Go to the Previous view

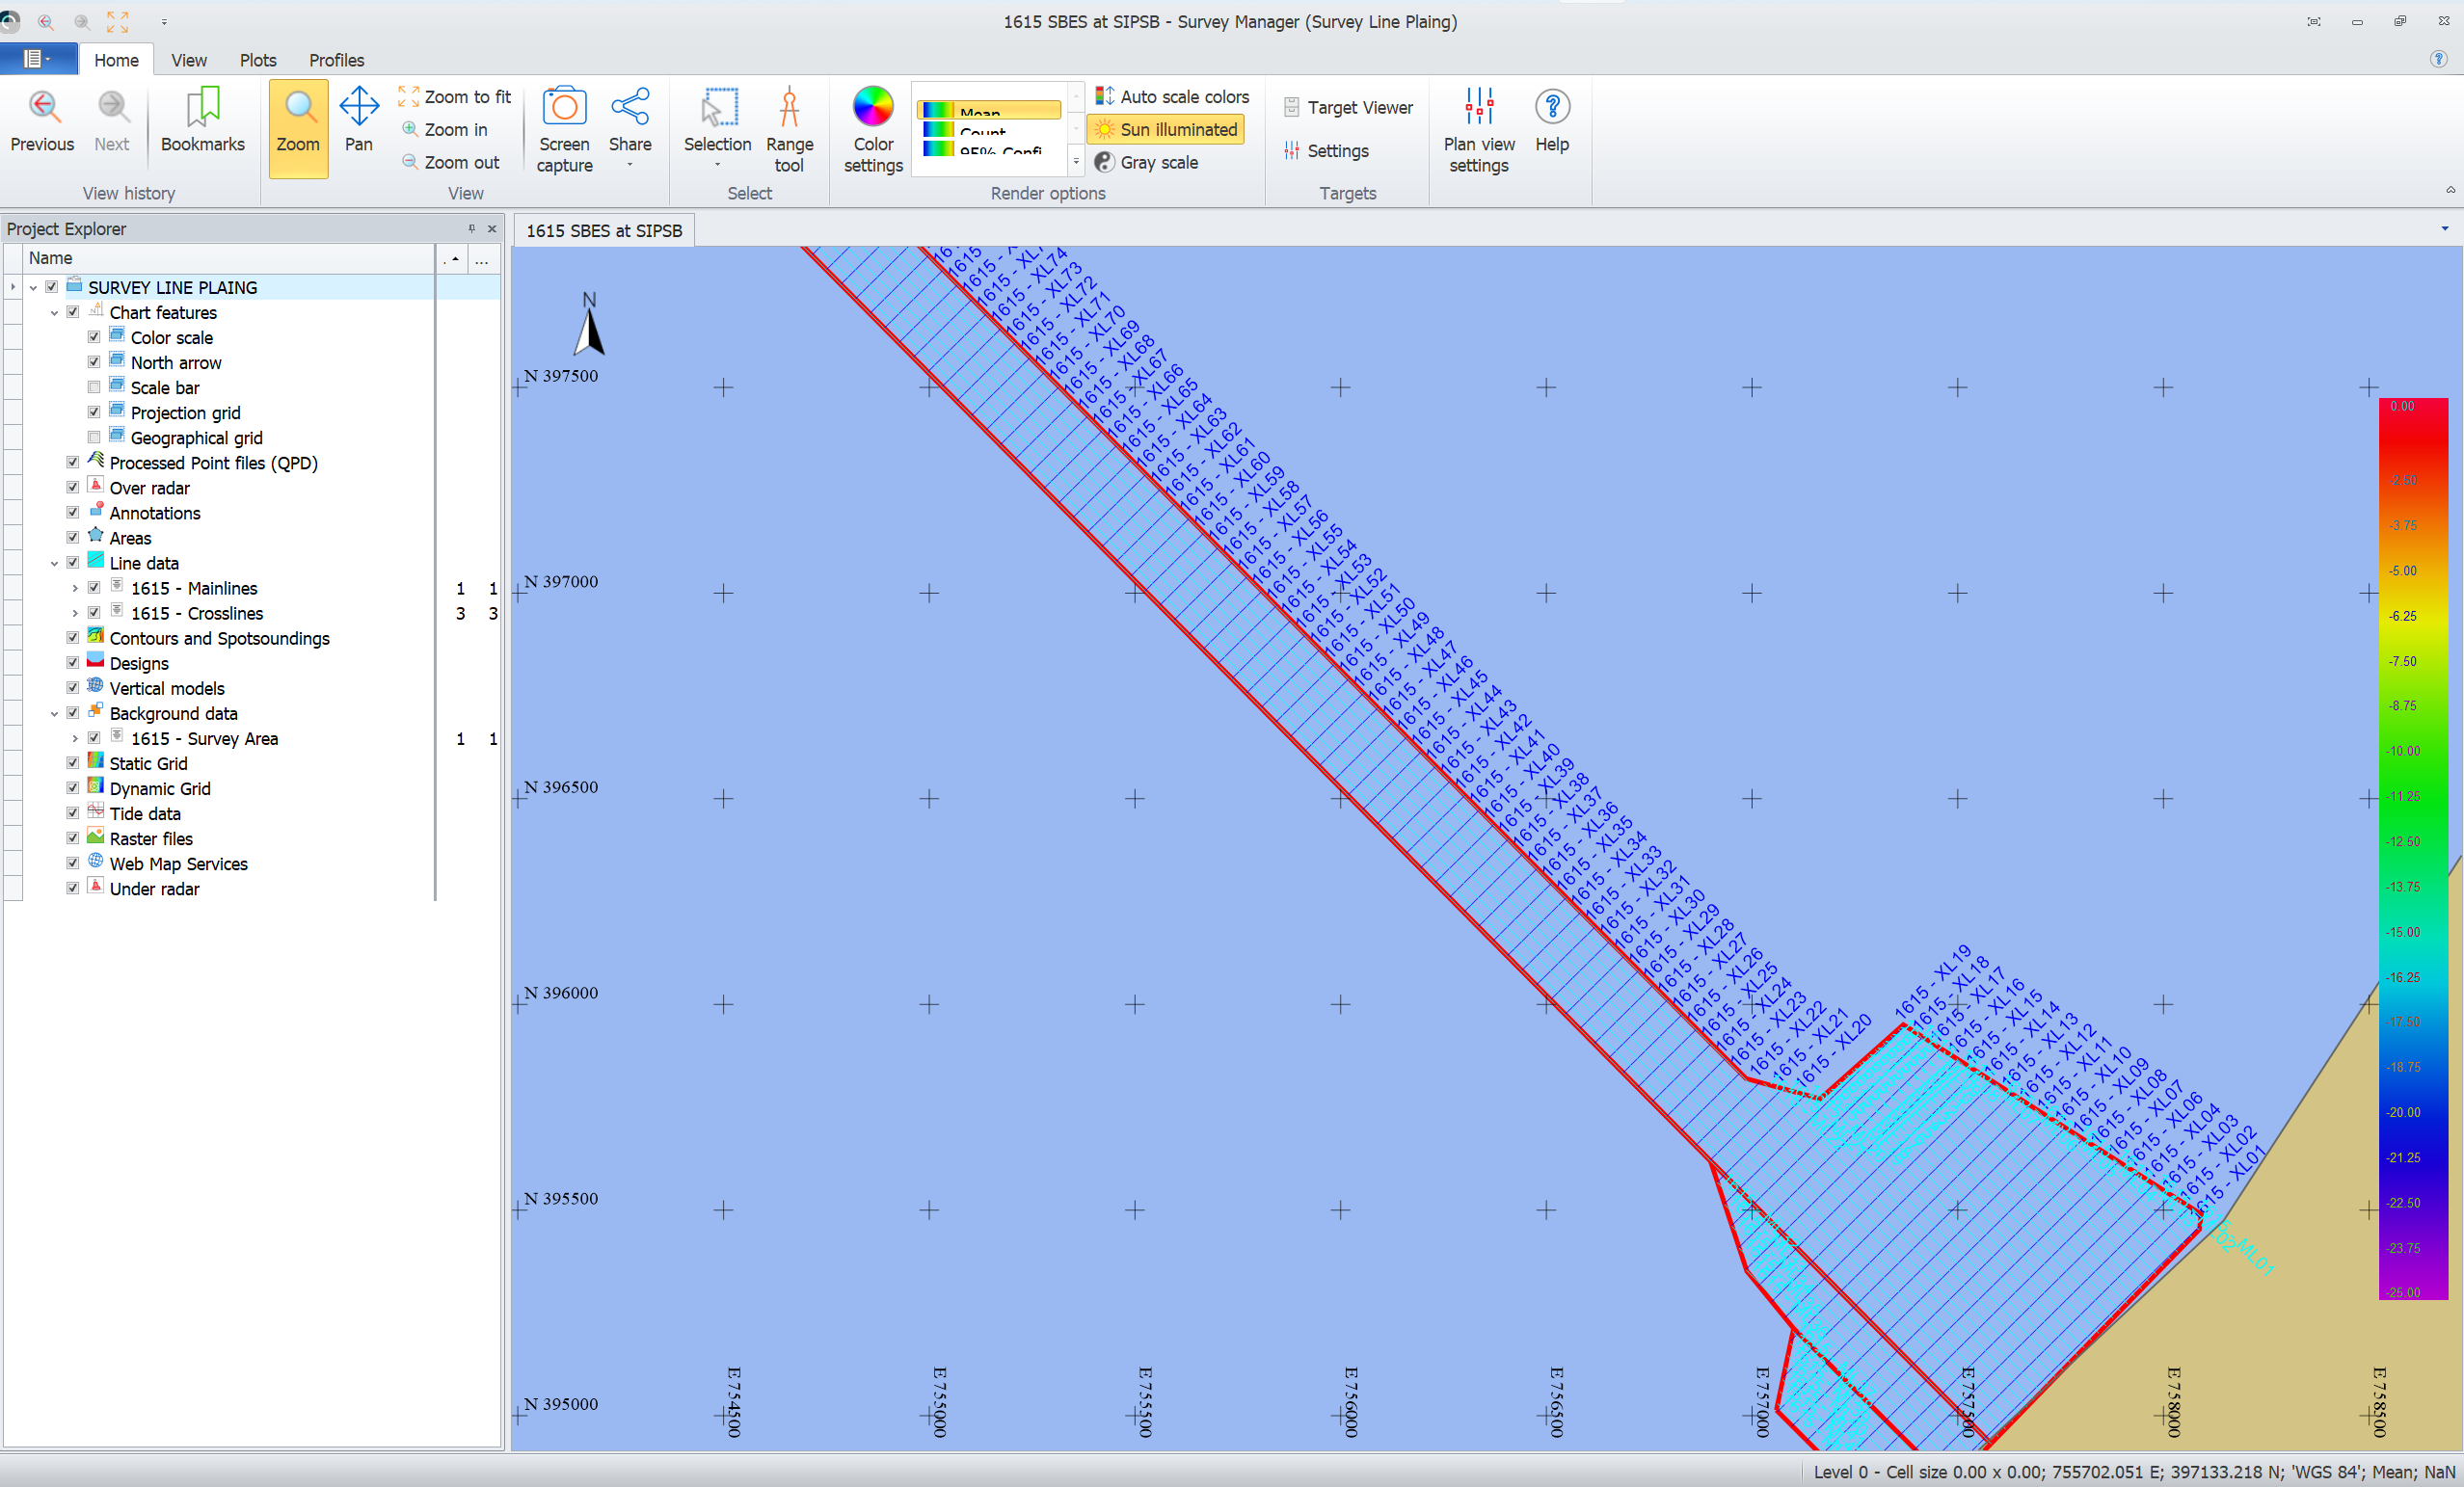[x=42, y=121]
